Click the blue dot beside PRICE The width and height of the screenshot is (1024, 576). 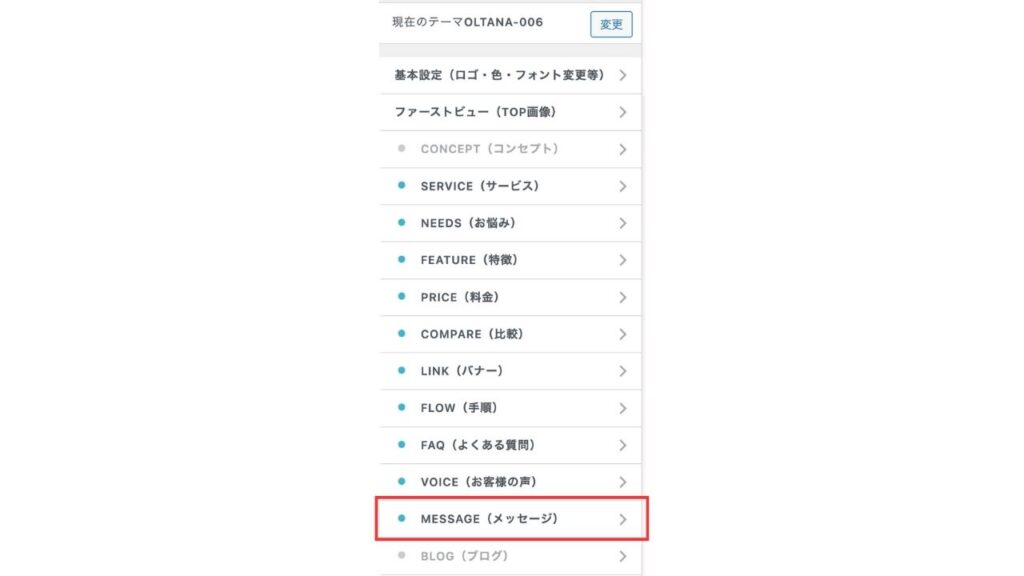pyautogui.click(x=402, y=296)
